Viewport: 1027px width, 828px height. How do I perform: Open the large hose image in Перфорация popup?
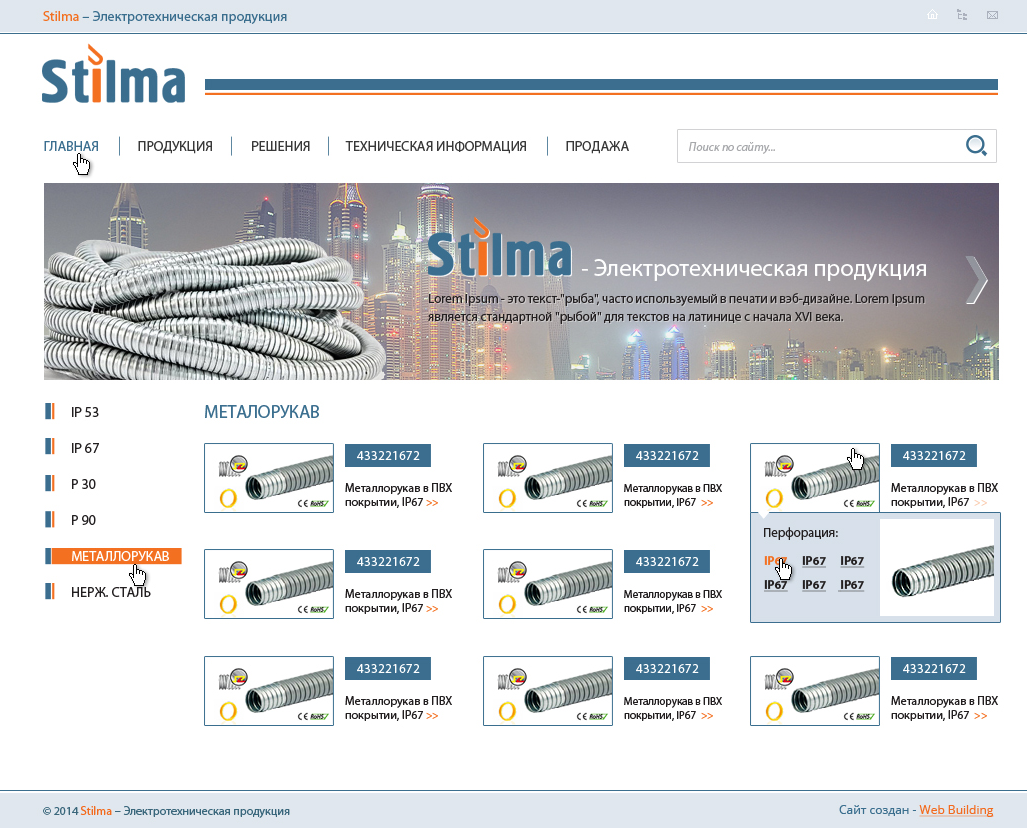tap(937, 567)
